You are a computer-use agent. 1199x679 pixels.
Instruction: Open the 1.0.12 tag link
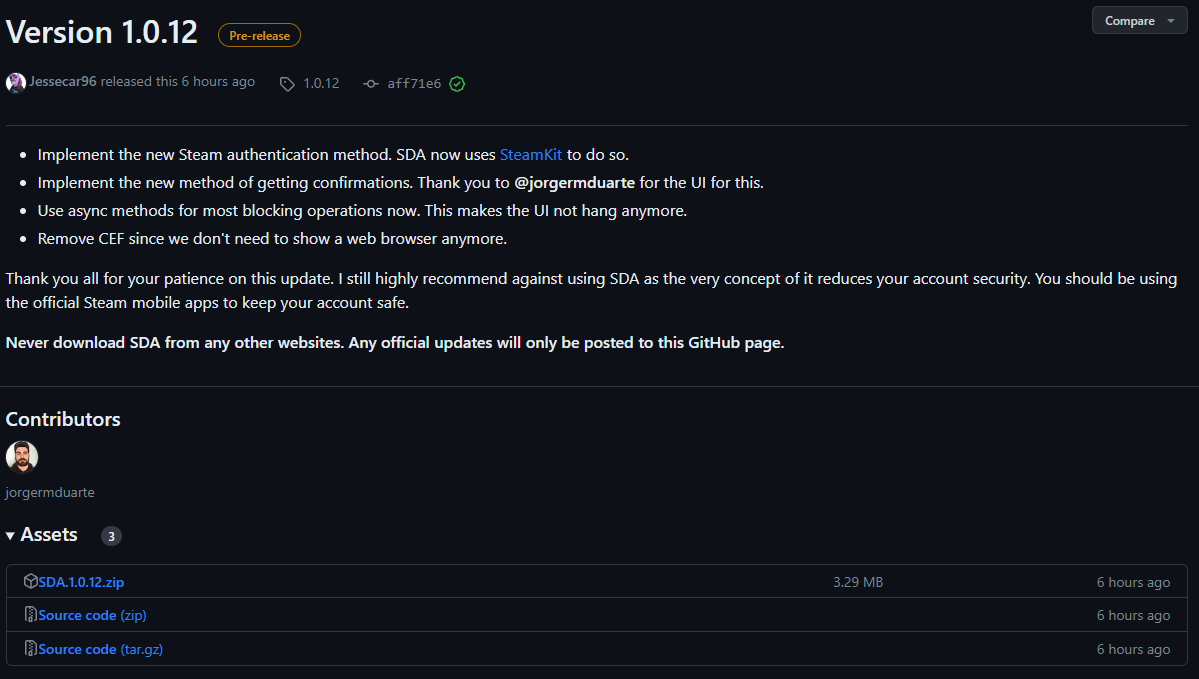(x=321, y=83)
